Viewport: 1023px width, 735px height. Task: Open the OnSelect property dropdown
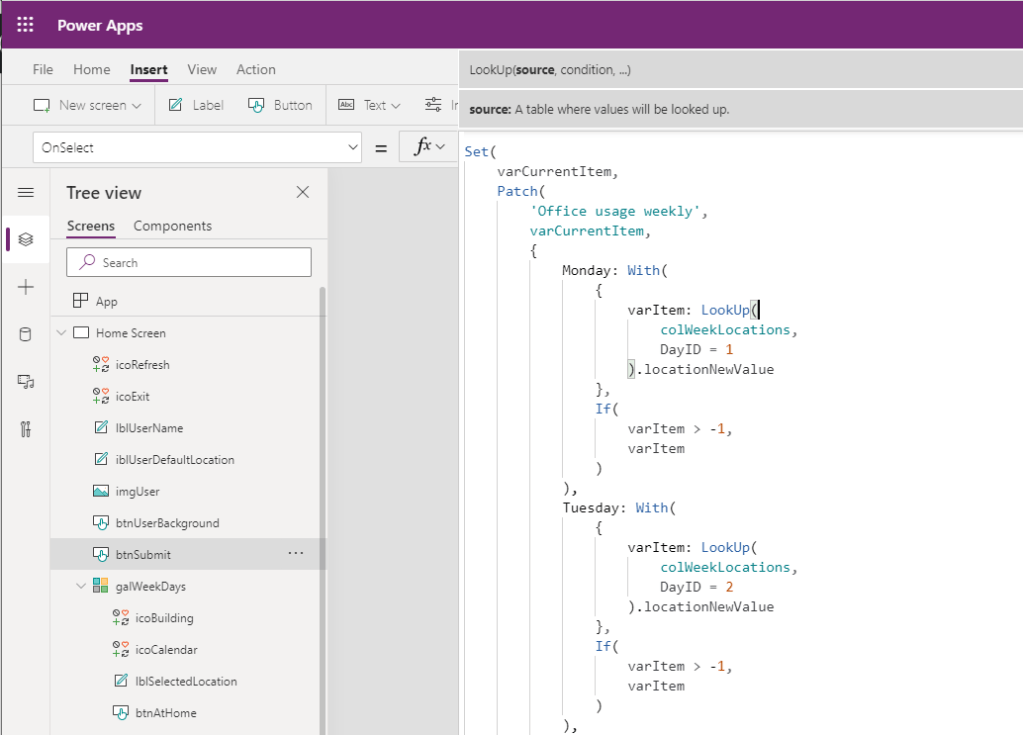pos(352,147)
